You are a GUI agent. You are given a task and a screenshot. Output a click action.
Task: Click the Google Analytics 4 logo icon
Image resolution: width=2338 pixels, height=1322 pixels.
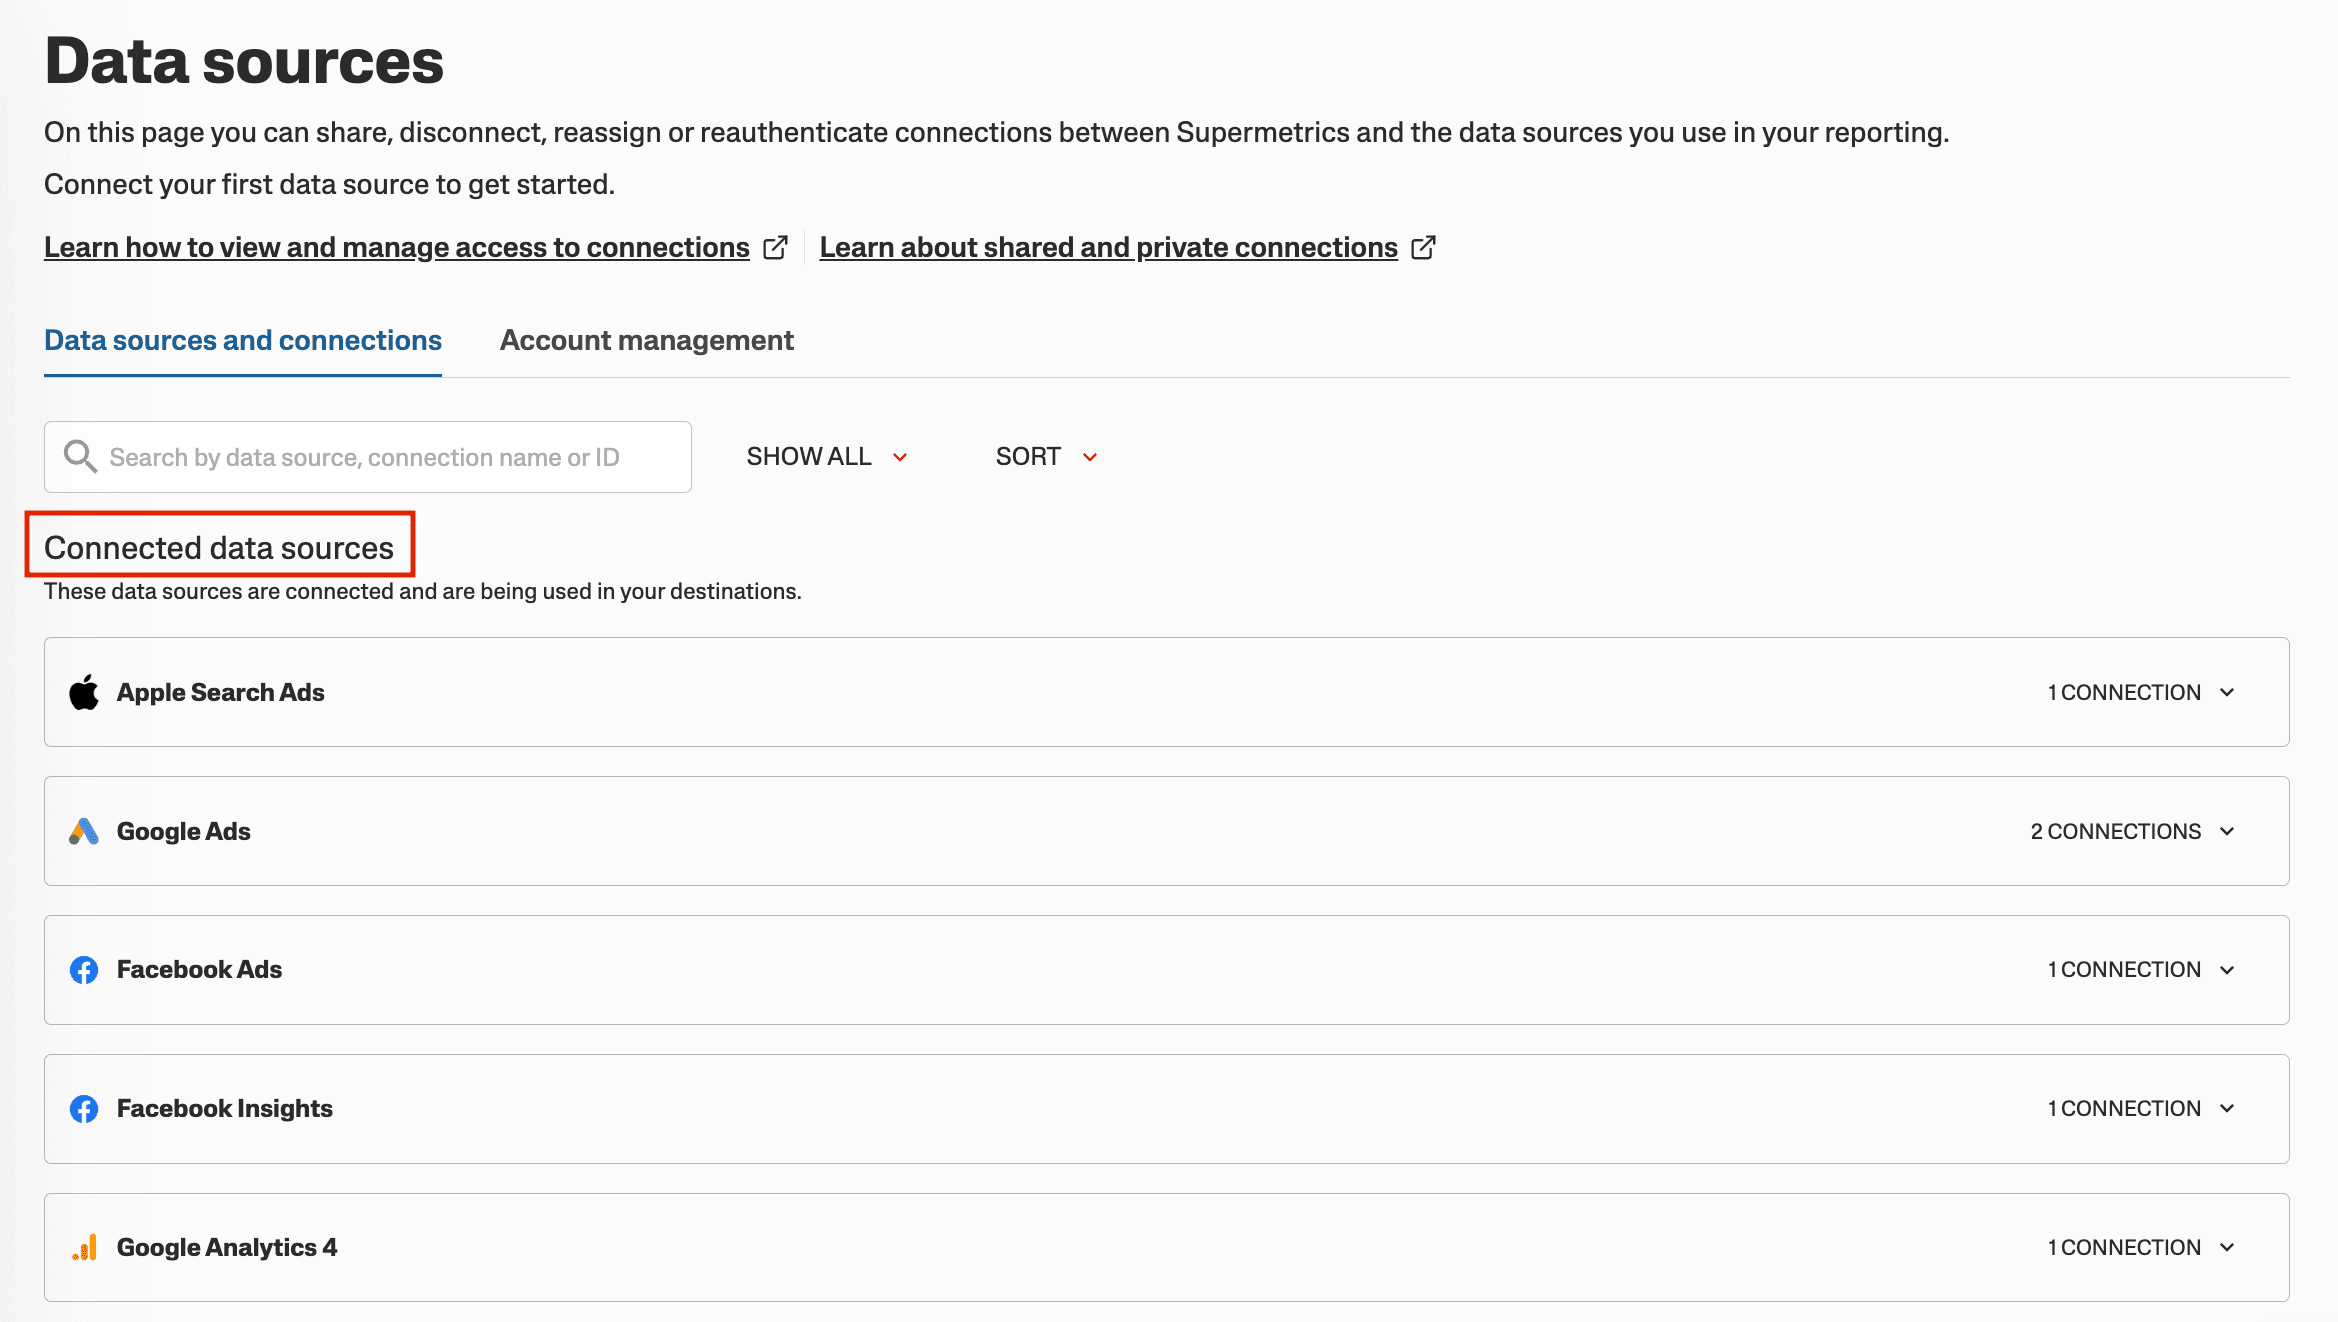(84, 1247)
